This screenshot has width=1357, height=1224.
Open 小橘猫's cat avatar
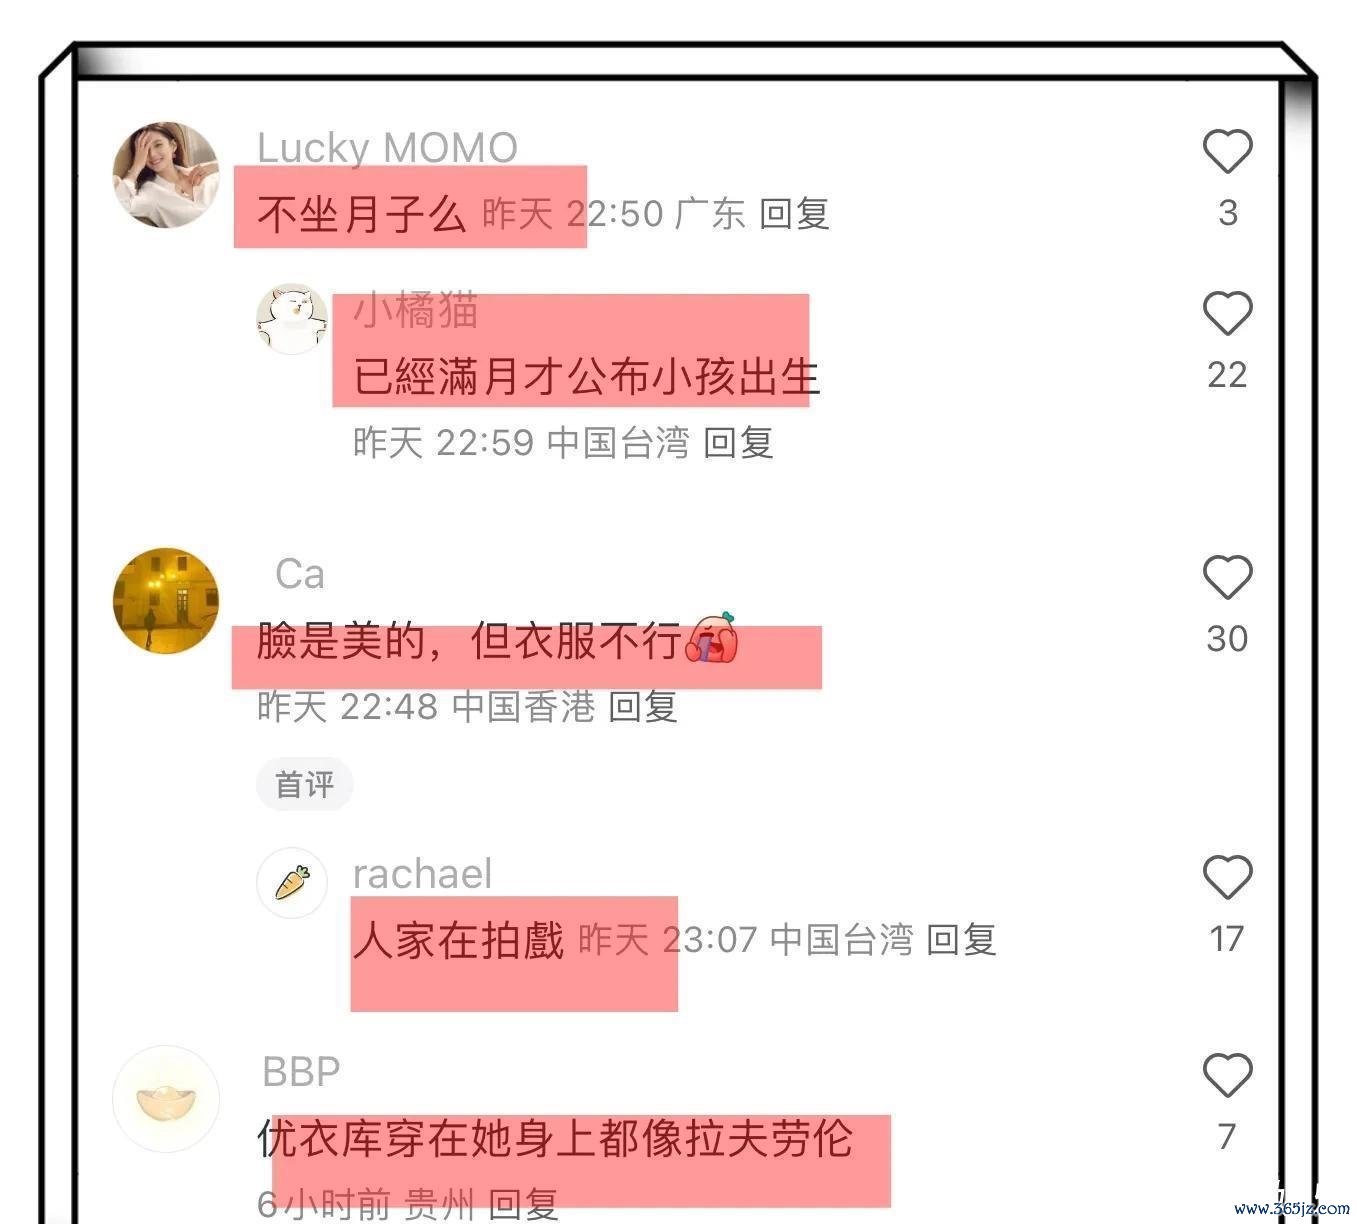pos(292,319)
